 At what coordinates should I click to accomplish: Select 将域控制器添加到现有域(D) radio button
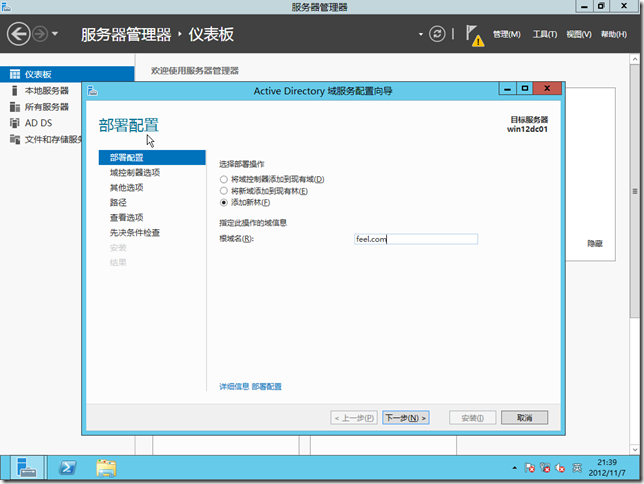point(223,179)
